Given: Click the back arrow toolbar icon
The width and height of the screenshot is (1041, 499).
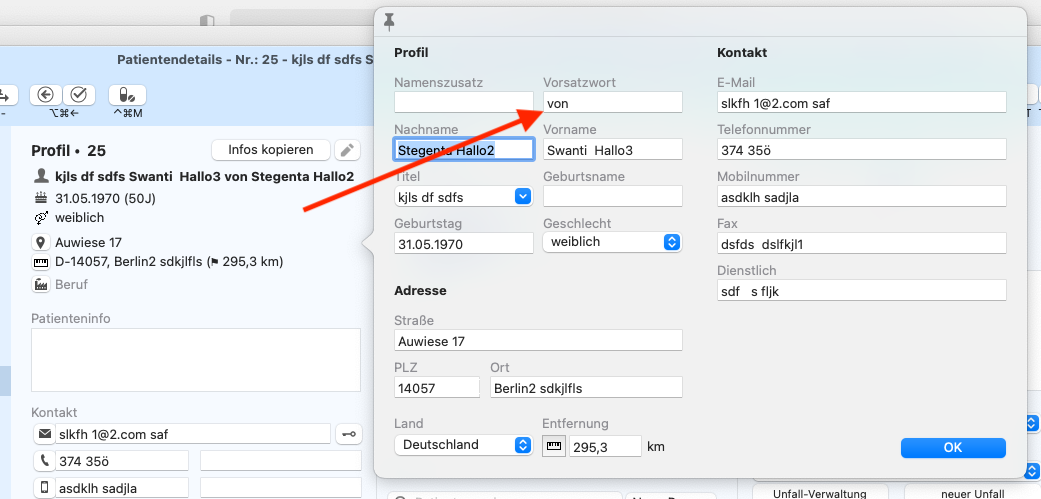Looking at the screenshot, I should point(46,95).
